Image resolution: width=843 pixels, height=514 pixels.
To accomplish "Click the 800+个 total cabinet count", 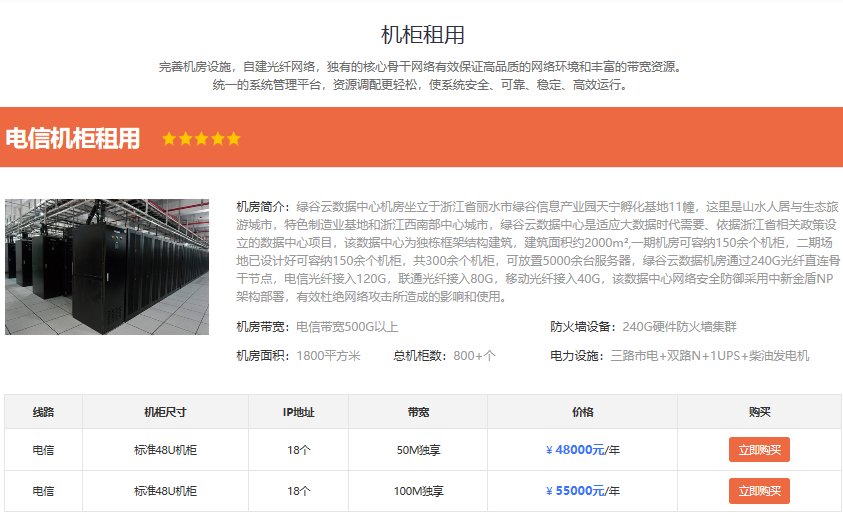I will 474,355.
